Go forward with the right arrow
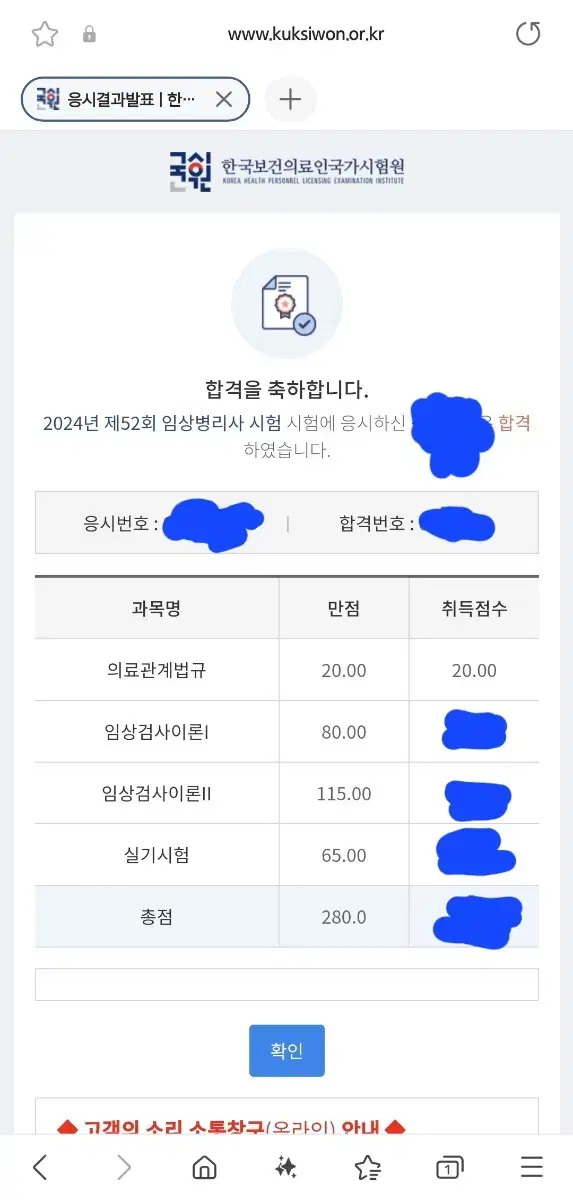Screen dimensions: 573x1200 click(x=123, y=1167)
